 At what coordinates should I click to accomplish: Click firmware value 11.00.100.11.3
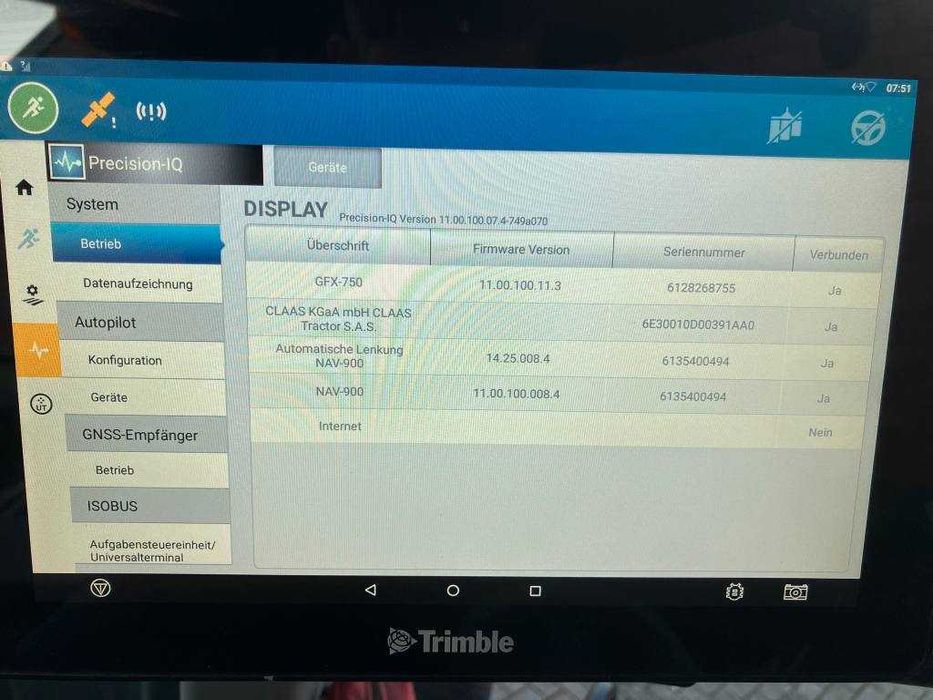520,286
